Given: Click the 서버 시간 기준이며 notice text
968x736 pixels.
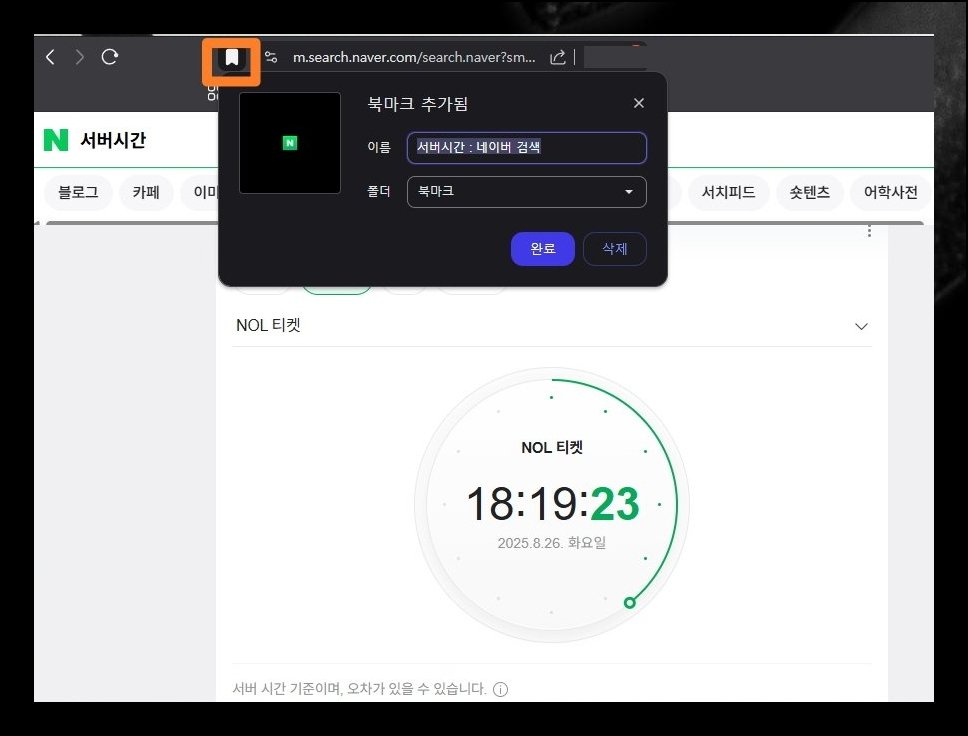Looking at the screenshot, I should 359,688.
